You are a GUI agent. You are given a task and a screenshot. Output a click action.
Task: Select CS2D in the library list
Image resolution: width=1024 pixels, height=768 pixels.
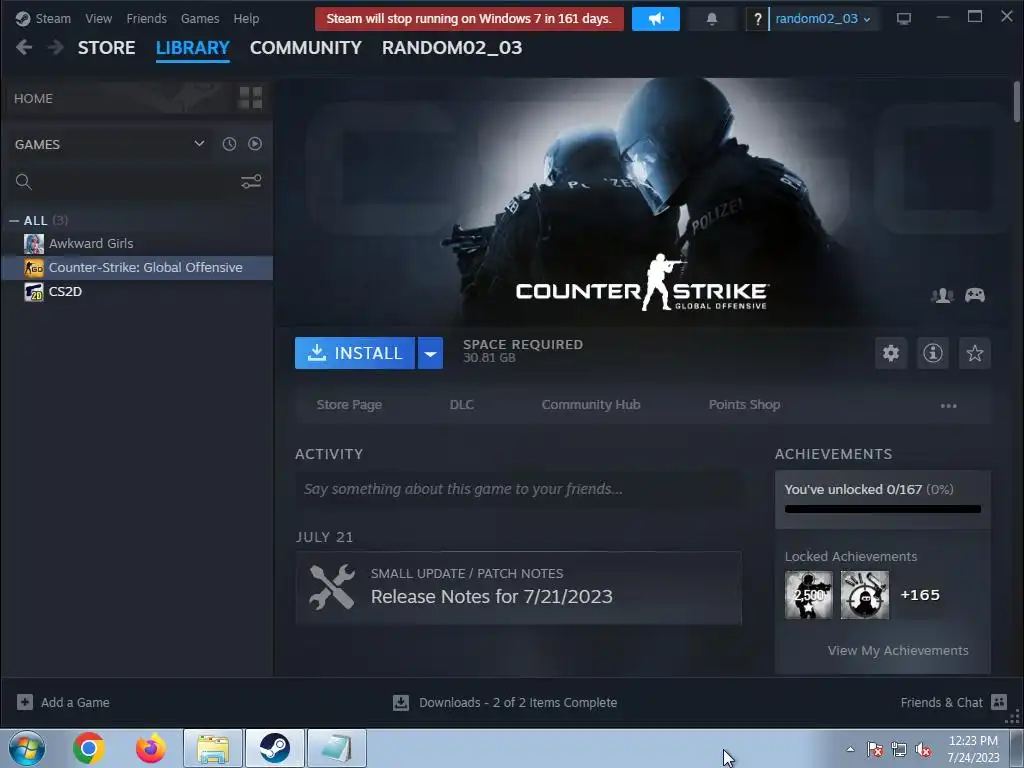(136, 292)
